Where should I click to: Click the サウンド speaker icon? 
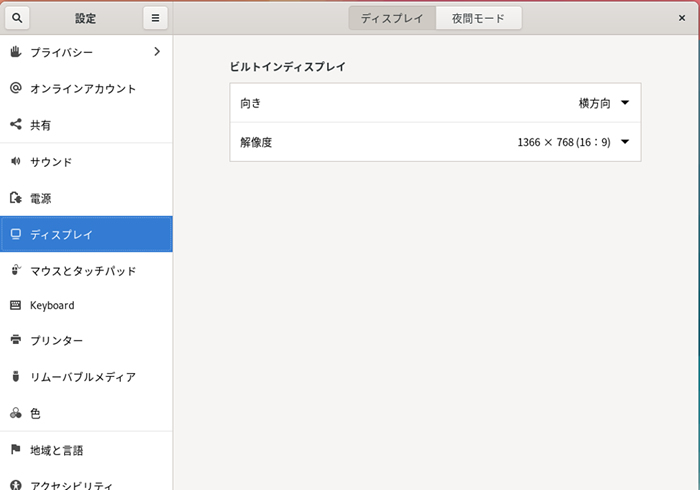click(15, 161)
